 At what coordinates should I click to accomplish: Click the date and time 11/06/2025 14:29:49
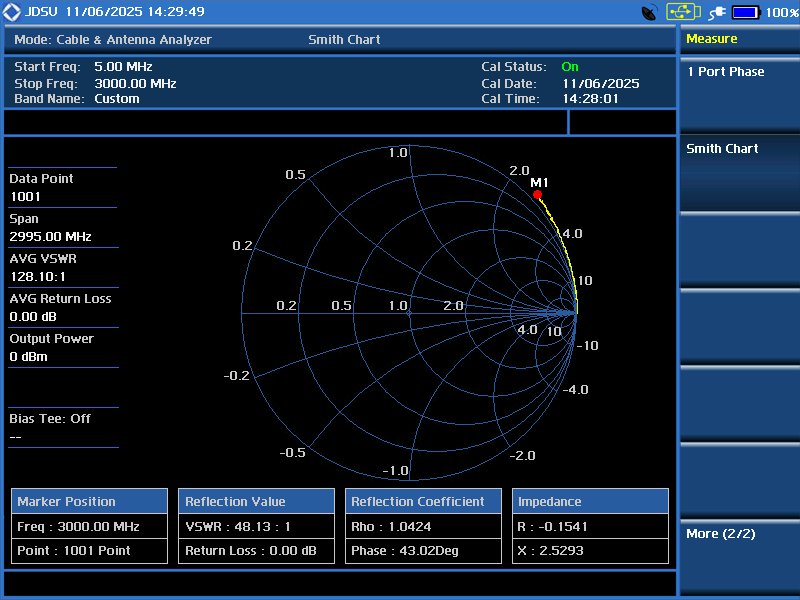[135, 12]
